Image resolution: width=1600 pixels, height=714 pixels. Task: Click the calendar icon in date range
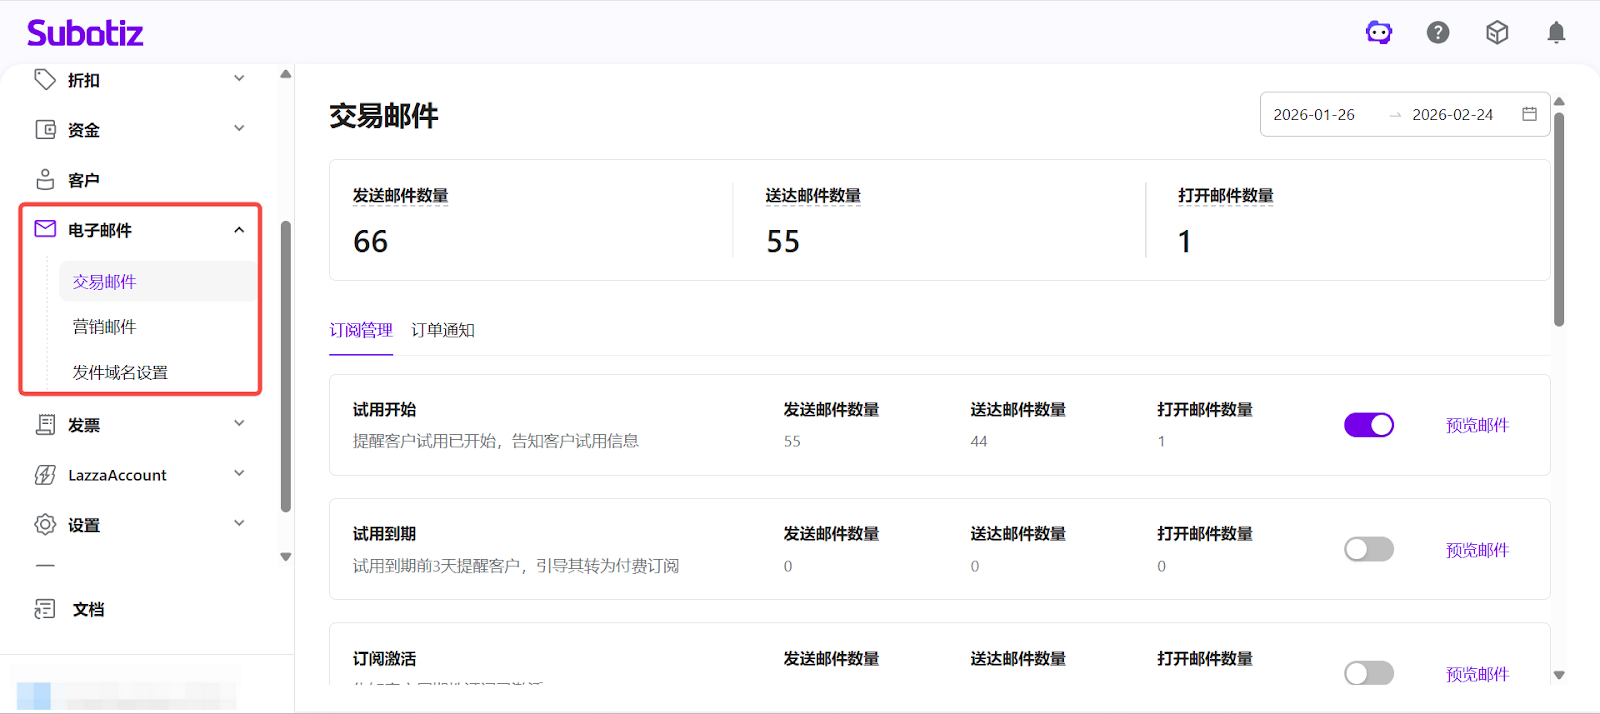pos(1529,114)
